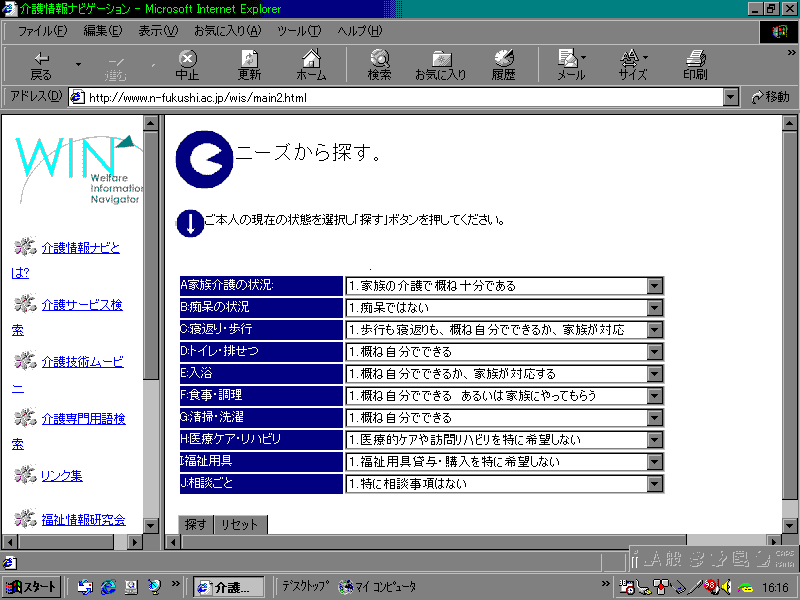Viewport: 800px width, 600px height.
Task: Click the Windows スタート button
Action: tap(32, 587)
